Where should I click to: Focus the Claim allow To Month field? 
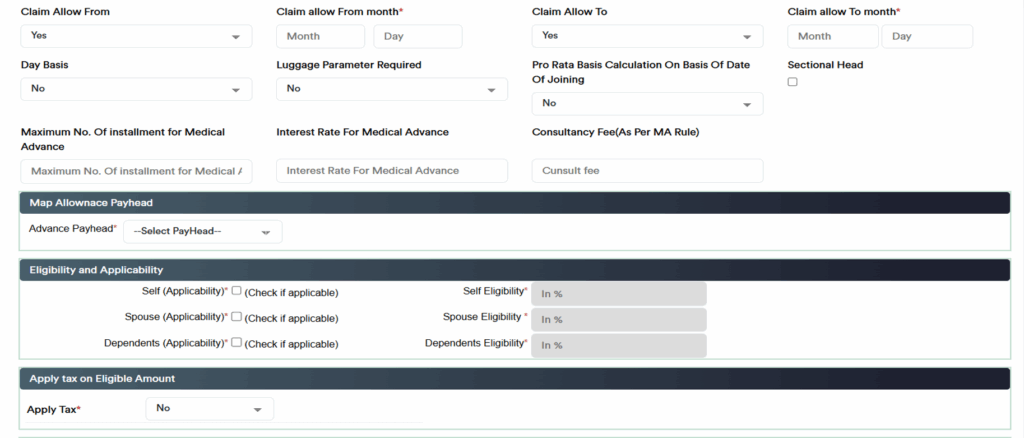click(832, 37)
